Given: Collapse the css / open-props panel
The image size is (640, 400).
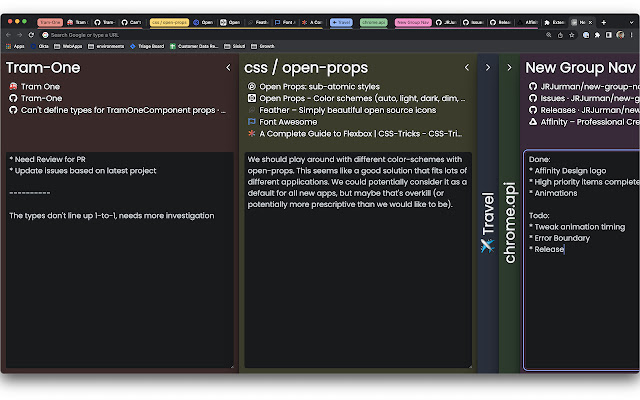Looking at the screenshot, I should [x=466, y=68].
